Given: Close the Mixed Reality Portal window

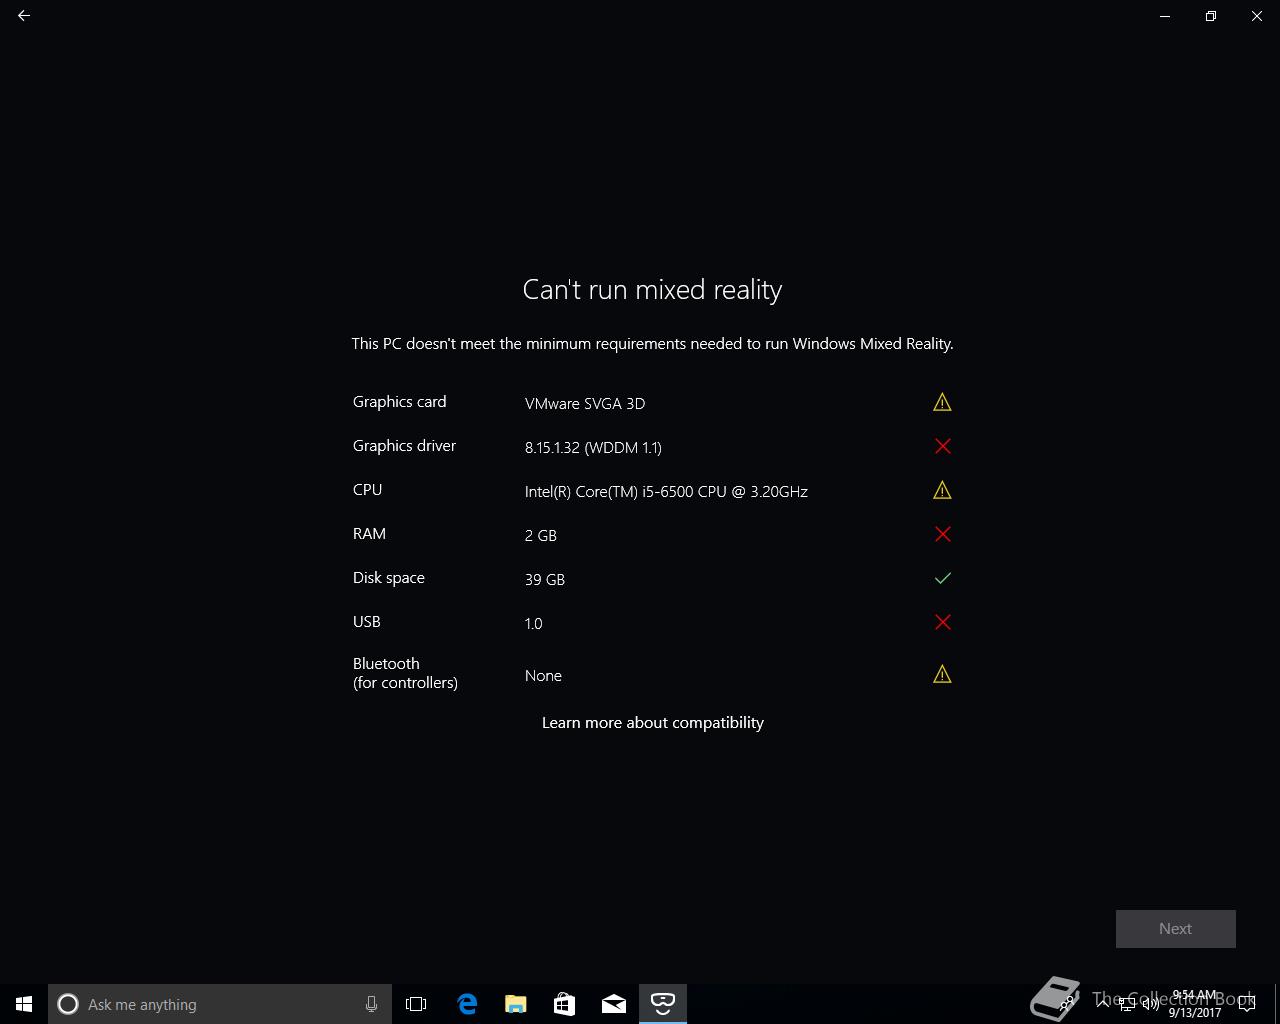Looking at the screenshot, I should pyautogui.click(x=1257, y=16).
